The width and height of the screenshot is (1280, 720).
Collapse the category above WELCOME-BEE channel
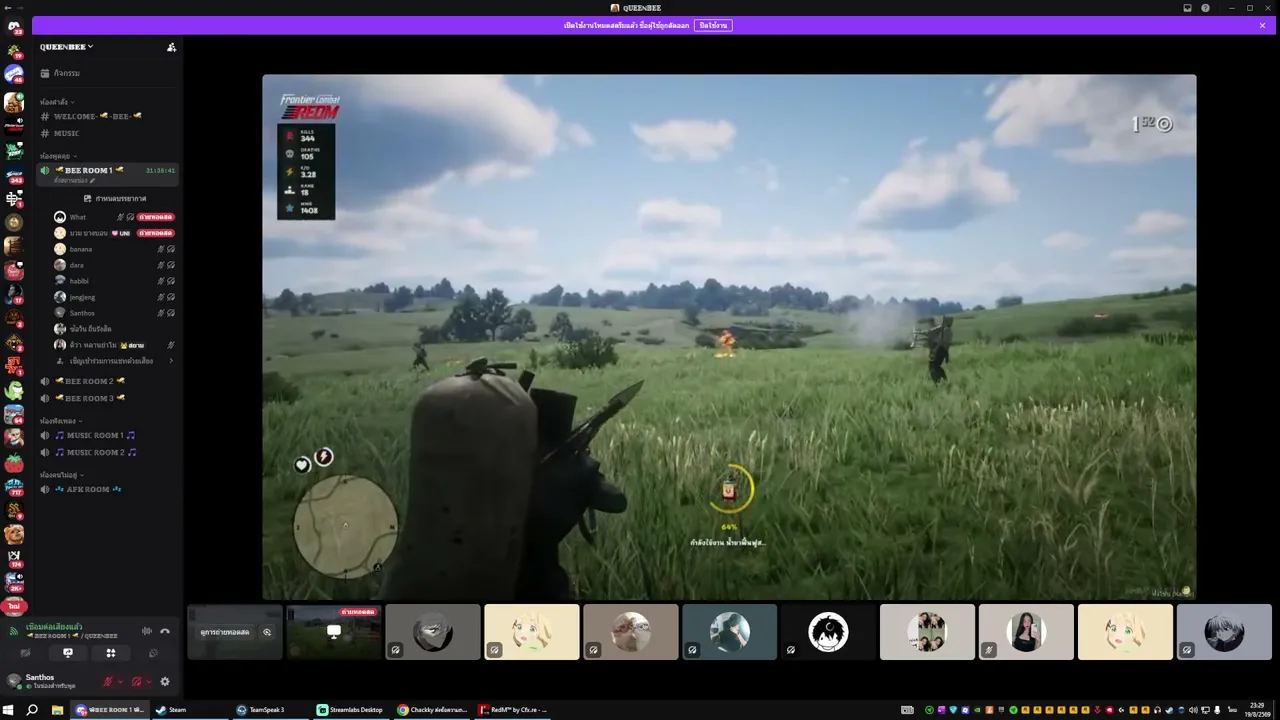point(55,102)
